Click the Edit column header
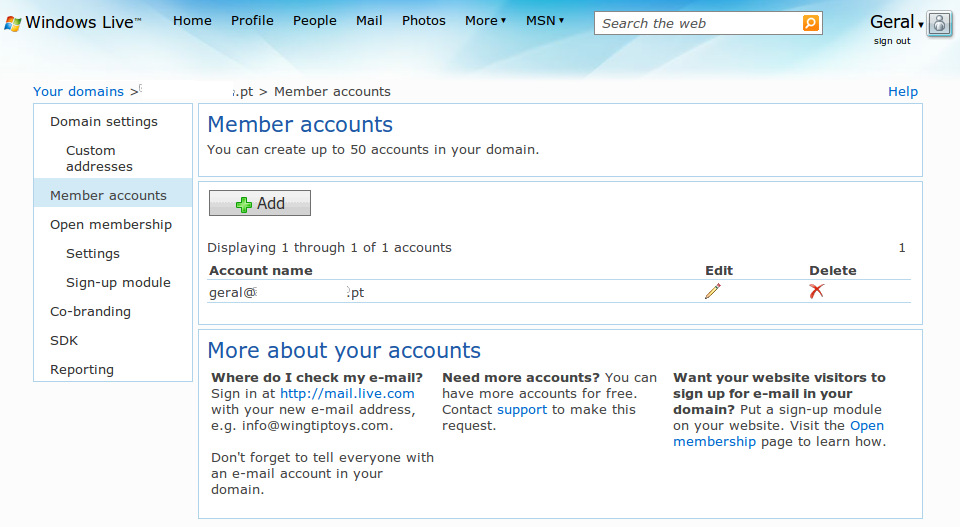This screenshot has height=527, width=960. [x=719, y=271]
